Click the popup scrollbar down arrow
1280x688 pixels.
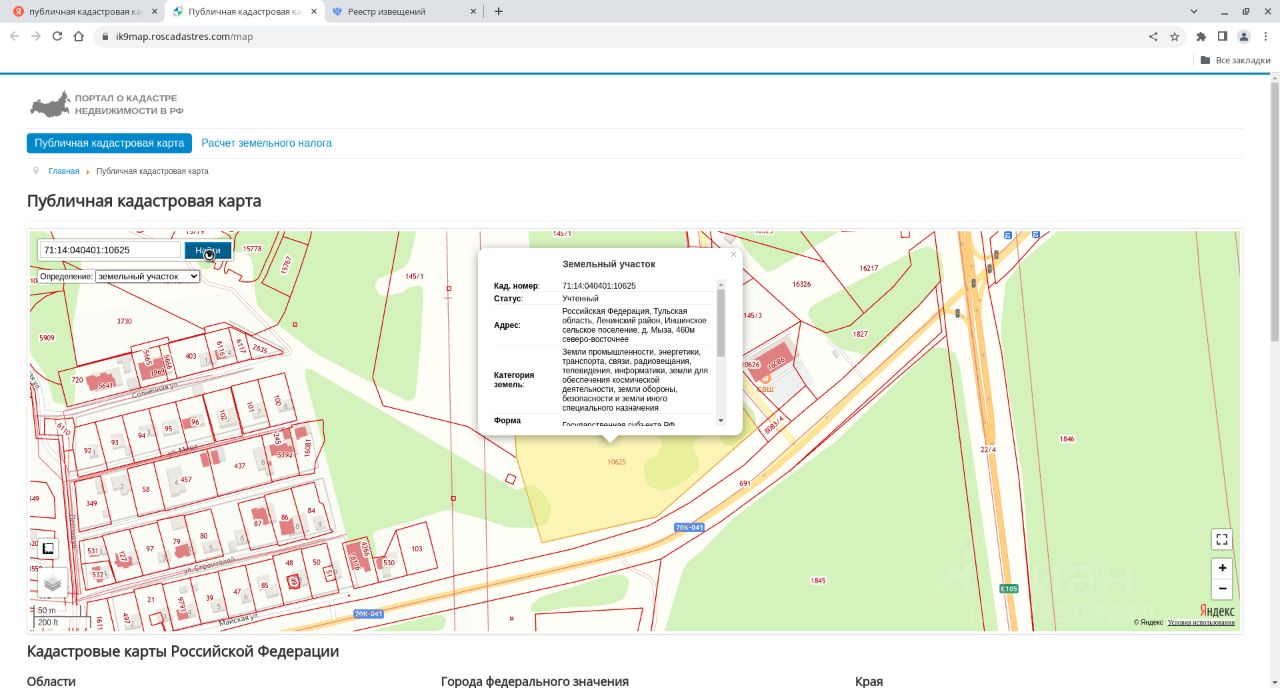(722, 421)
